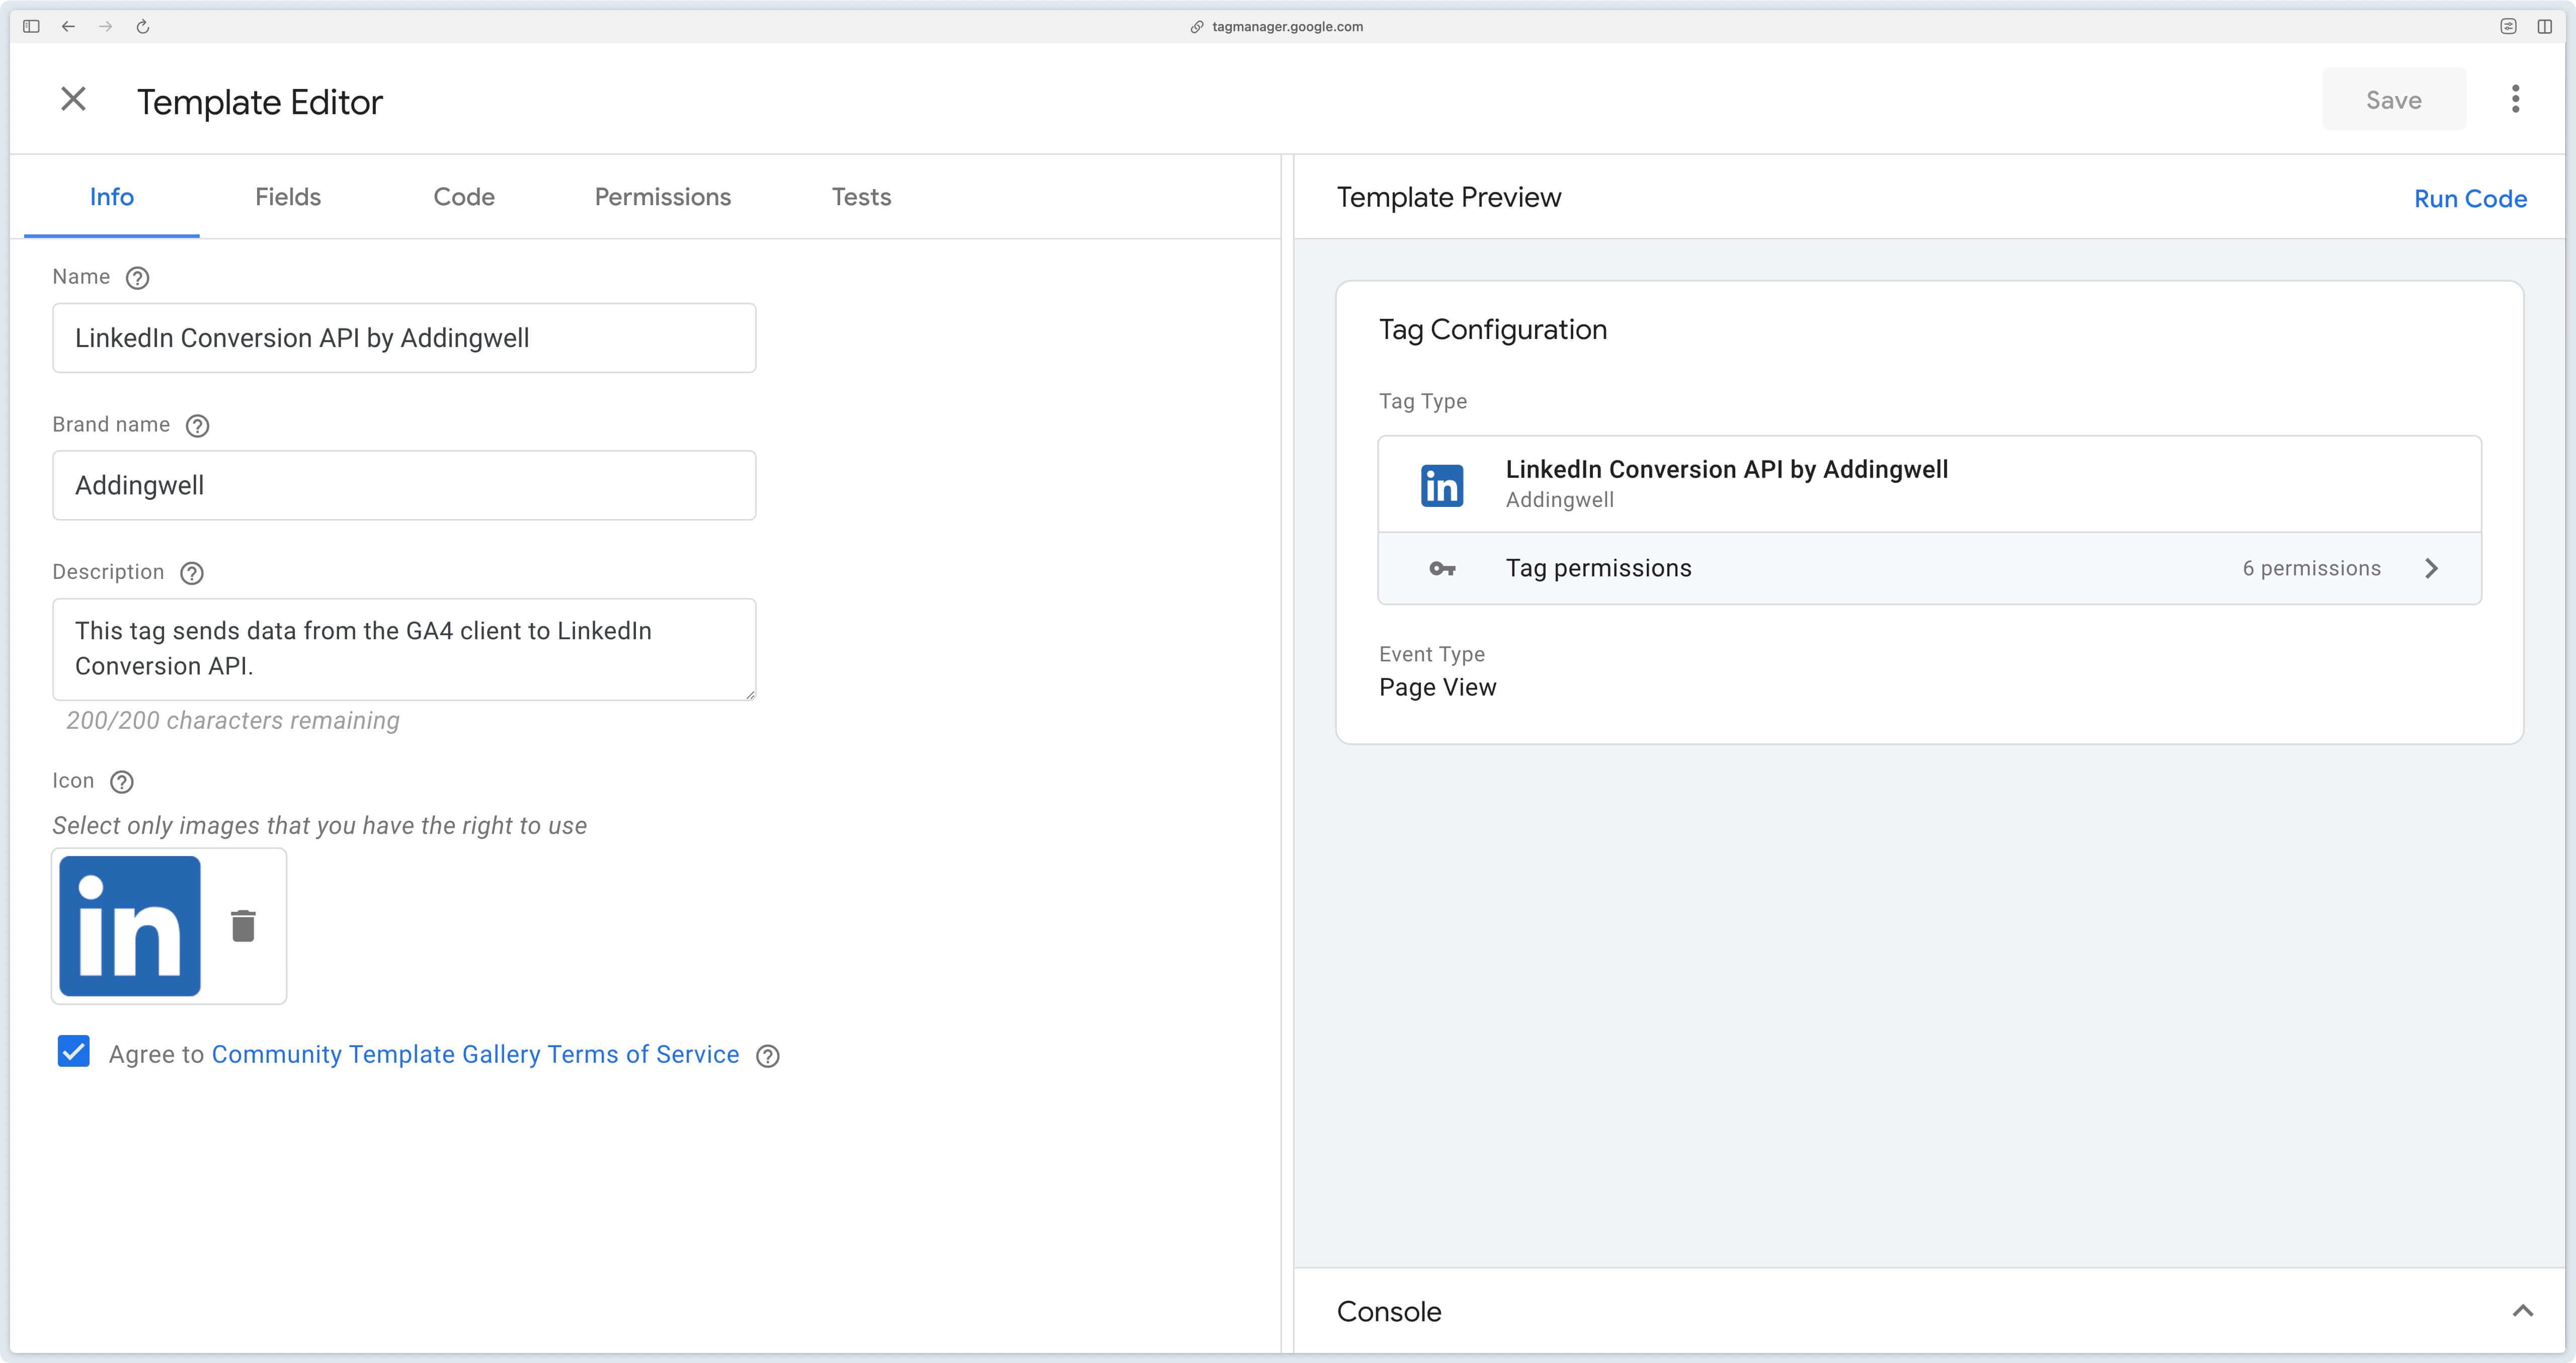Image resolution: width=2576 pixels, height=1363 pixels.
Task: Switch to the Code tab
Action: (464, 197)
